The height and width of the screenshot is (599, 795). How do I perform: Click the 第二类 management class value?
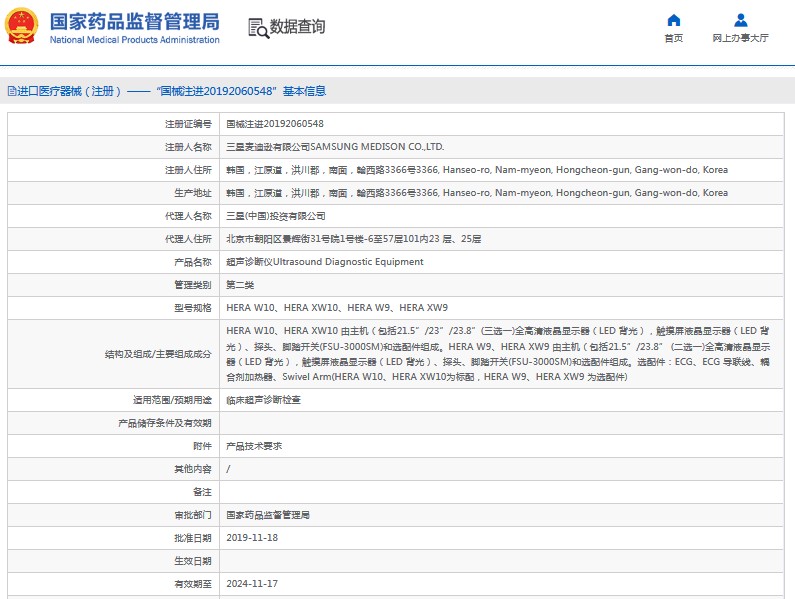[240, 285]
